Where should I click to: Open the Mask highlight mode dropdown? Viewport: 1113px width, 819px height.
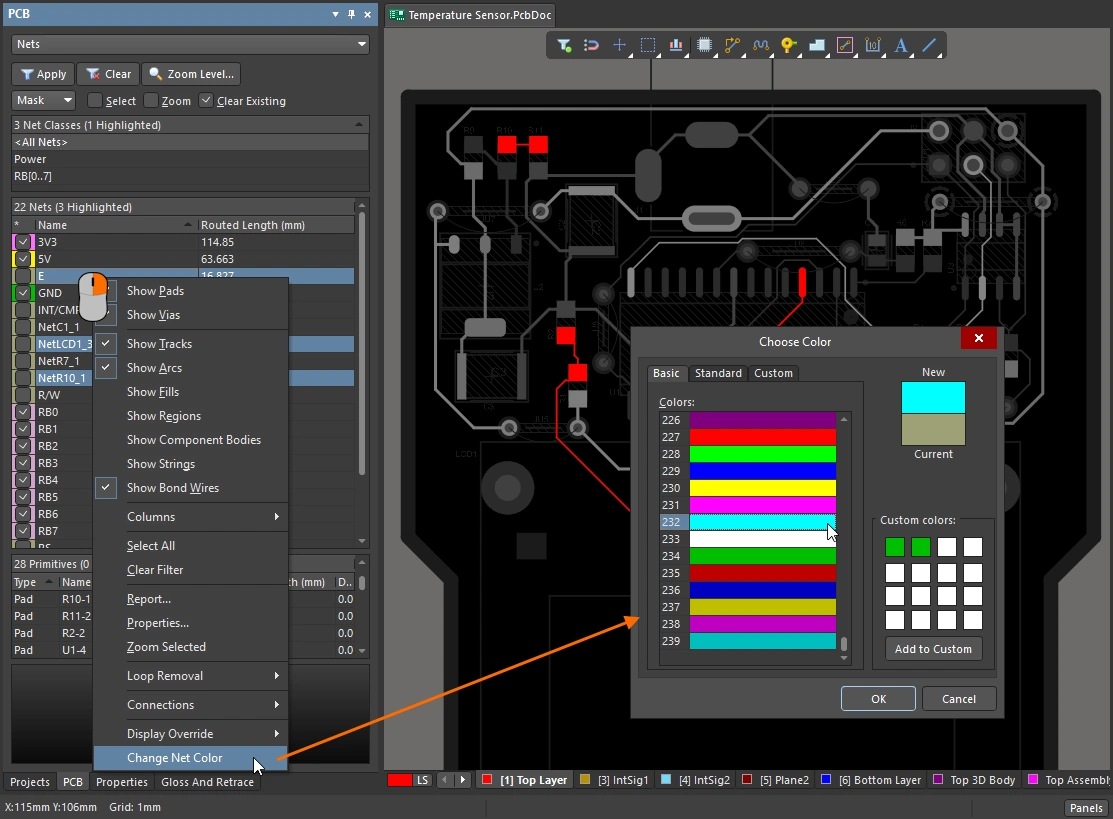[44, 100]
